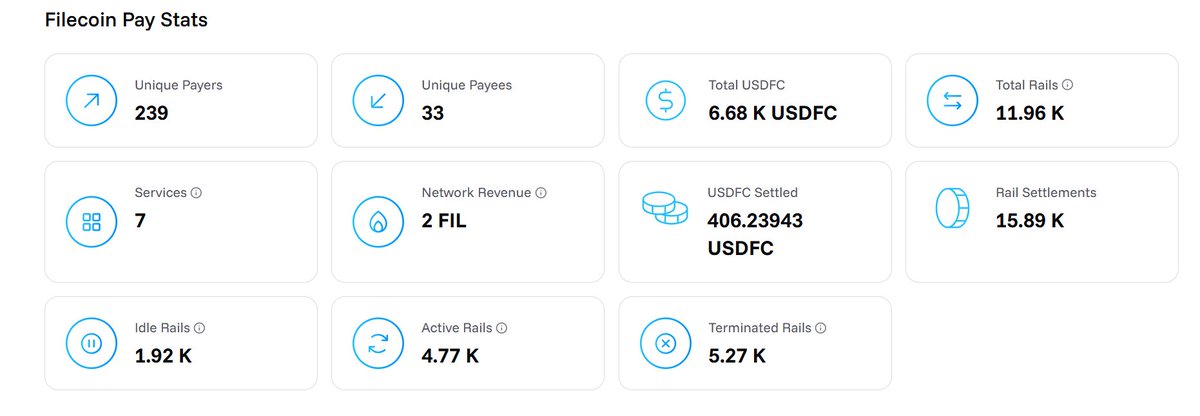Click the Network Revenue label
Image resolution: width=1200 pixels, height=416 pixels.
(x=476, y=193)
